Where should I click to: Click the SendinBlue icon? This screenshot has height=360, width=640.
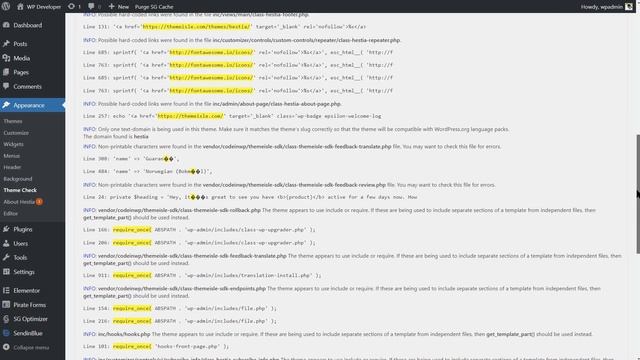(x=6, y=333)
